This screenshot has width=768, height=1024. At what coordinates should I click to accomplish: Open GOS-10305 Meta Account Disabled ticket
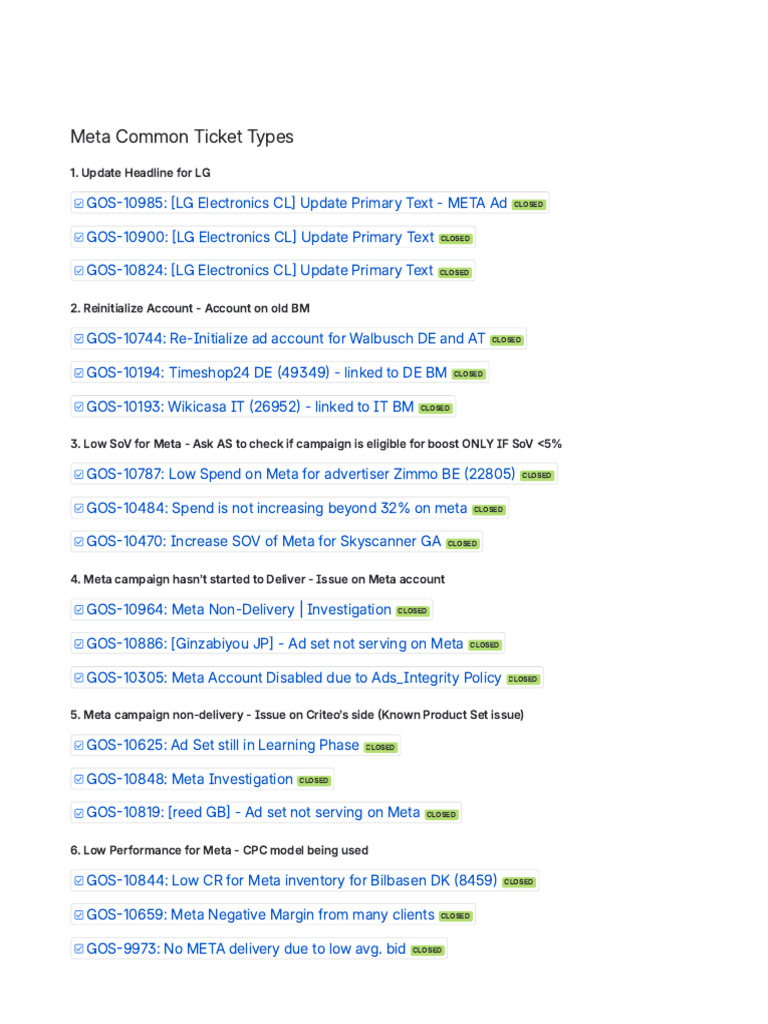(x=294, y=677)
